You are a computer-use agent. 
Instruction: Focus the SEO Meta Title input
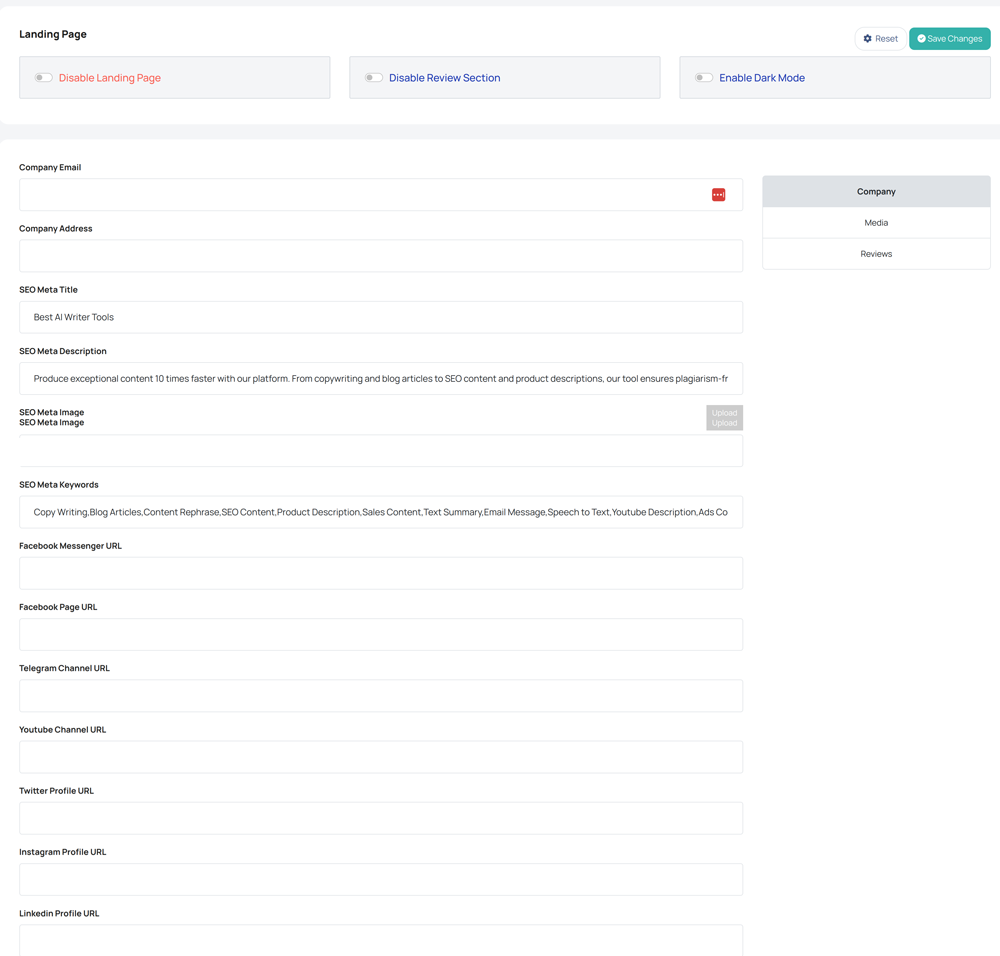coord(380,317)
